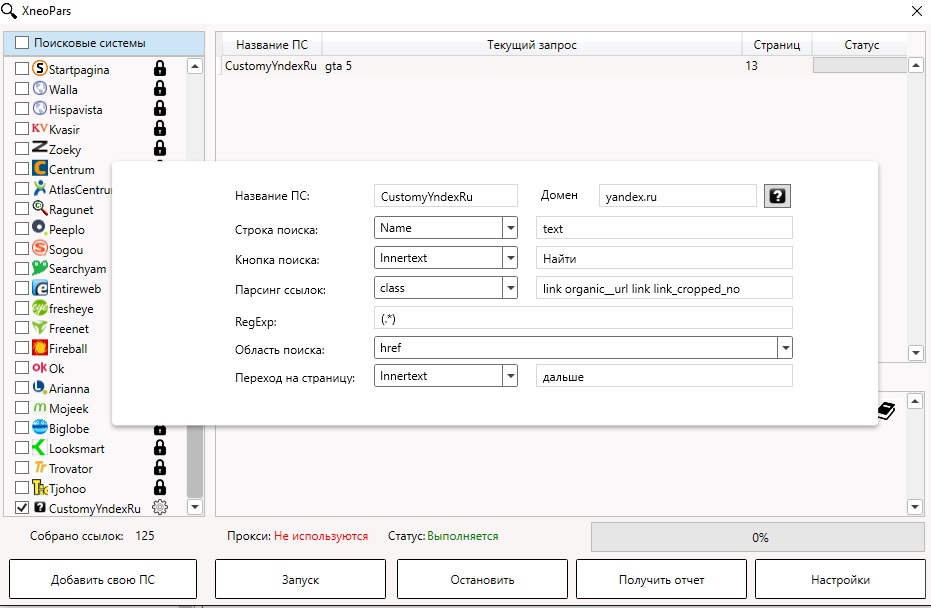Click the 0% progress bar

(759, 537)
